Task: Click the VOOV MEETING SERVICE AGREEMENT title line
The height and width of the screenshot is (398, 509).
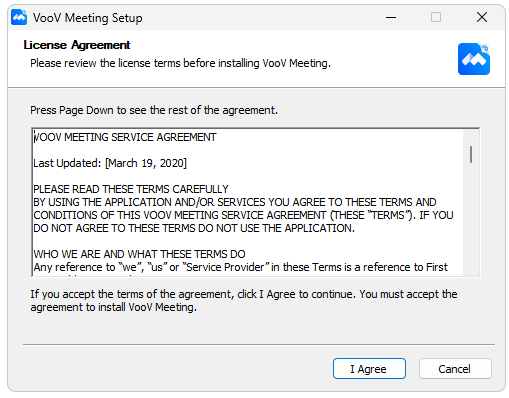Action: [x=125, y=137]
